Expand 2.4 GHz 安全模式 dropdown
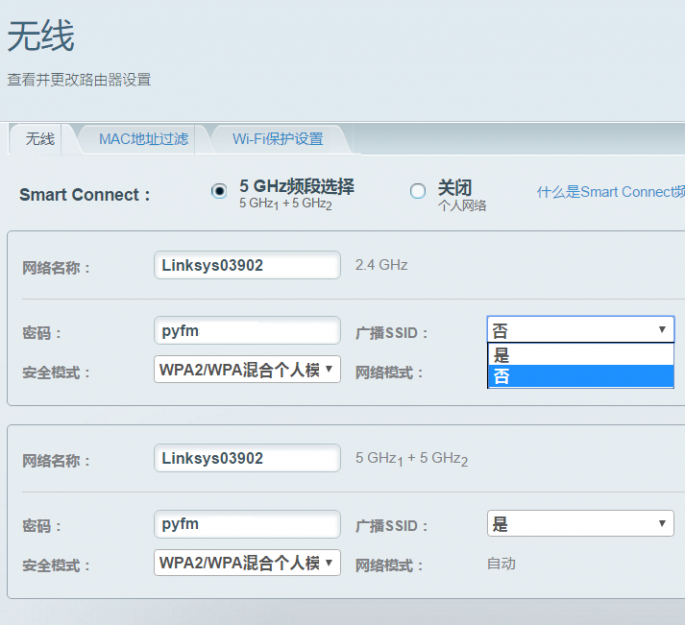Screen dimensions: 685x625 247,369
